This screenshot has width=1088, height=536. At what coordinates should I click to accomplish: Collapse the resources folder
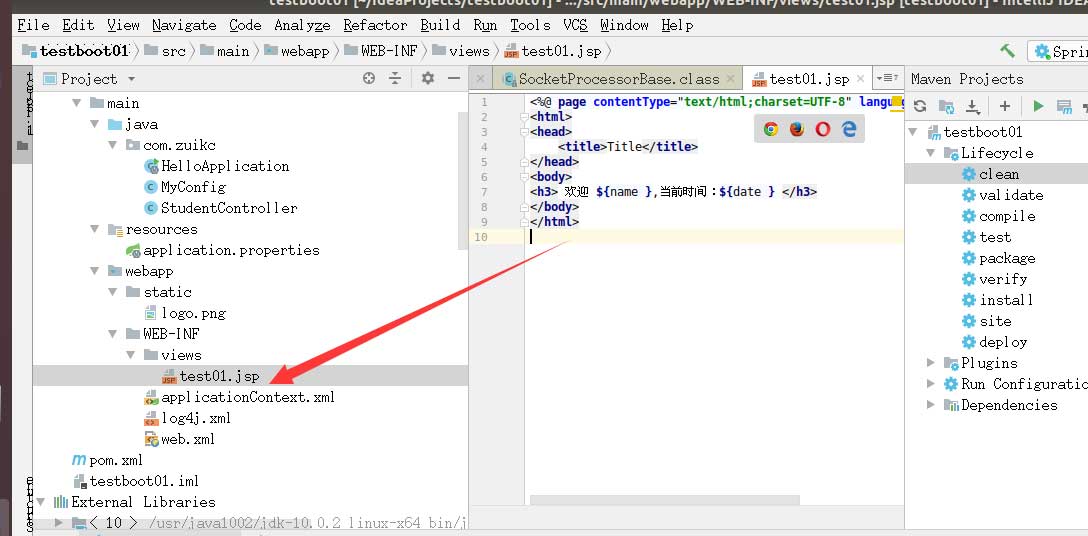[x=94, y=229]
